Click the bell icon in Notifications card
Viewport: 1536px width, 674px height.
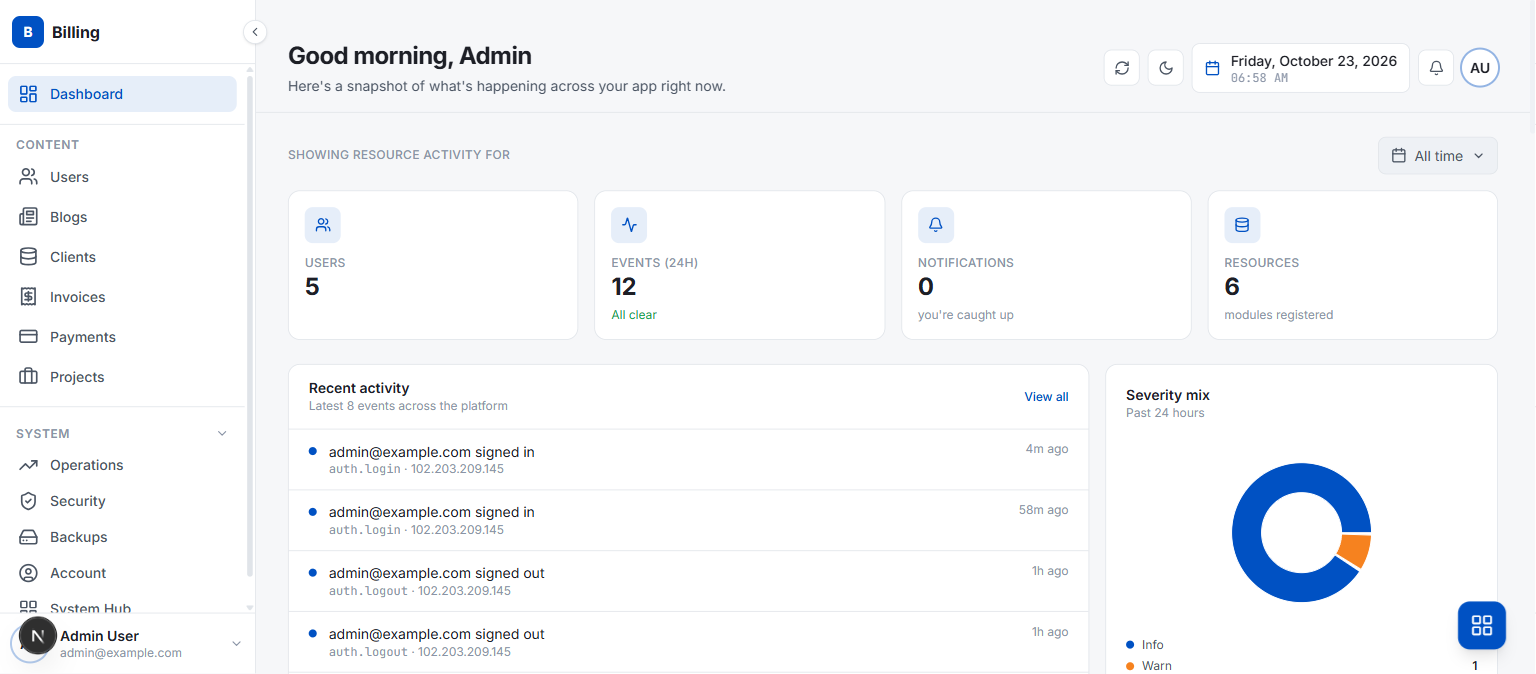(x=936, y=225)
